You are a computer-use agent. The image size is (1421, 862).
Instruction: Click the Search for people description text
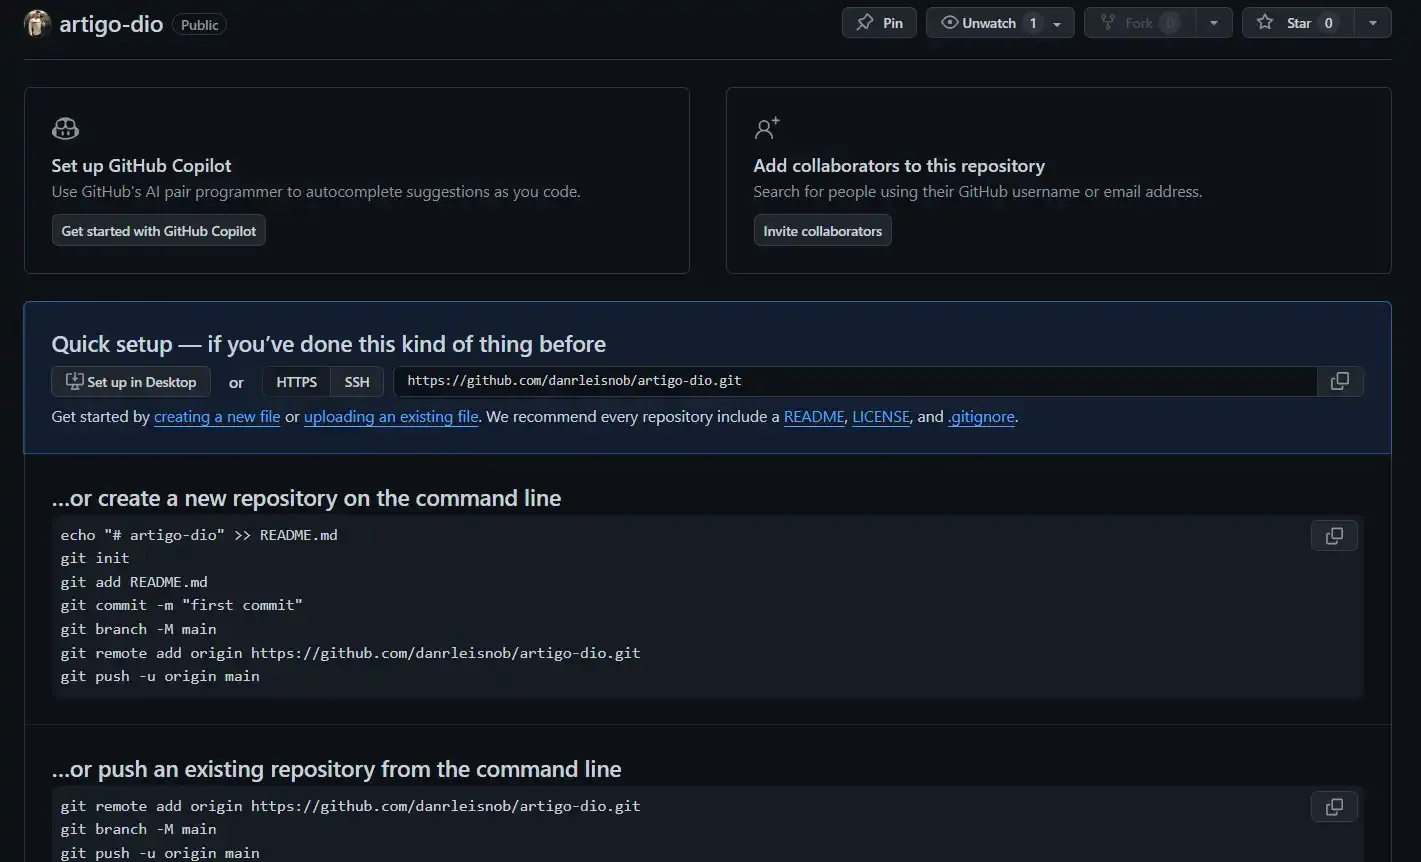978,192
